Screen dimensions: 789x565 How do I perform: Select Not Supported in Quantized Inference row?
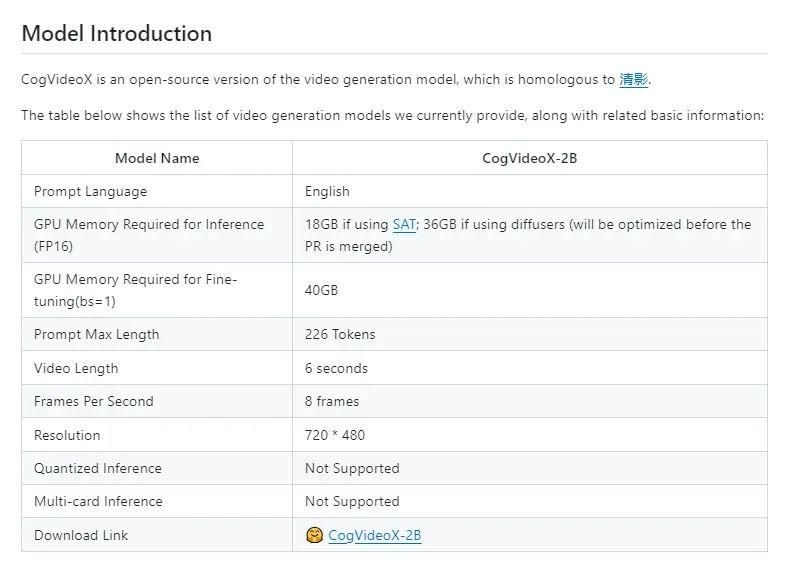point(352,468)
